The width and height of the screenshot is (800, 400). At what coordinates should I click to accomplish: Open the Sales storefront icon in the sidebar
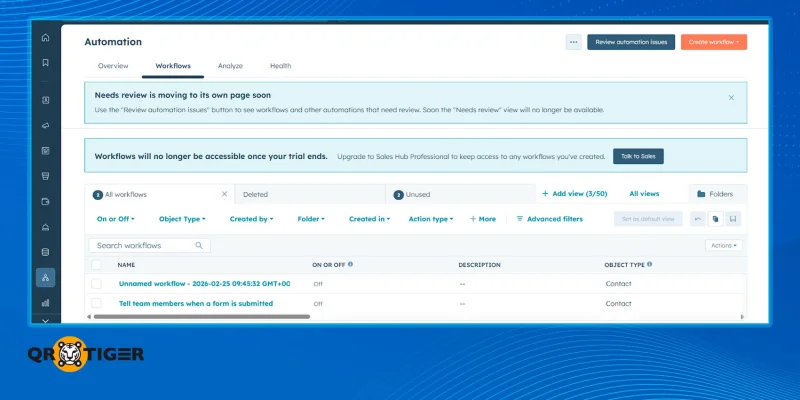pyautogui.click(x=45, y=176)
